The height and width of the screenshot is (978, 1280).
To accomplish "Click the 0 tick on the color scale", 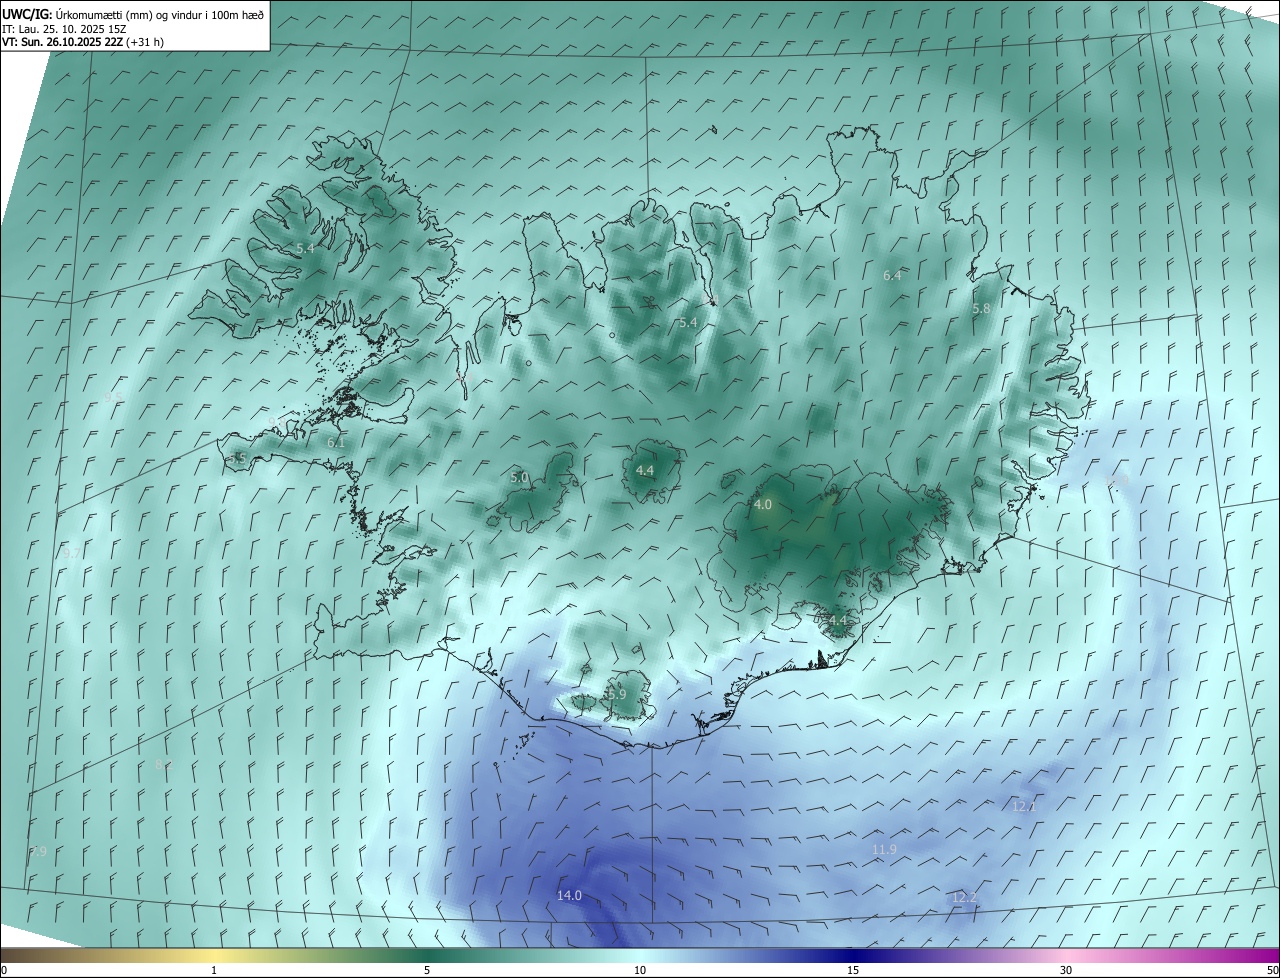I will click(x=4, y=970).
